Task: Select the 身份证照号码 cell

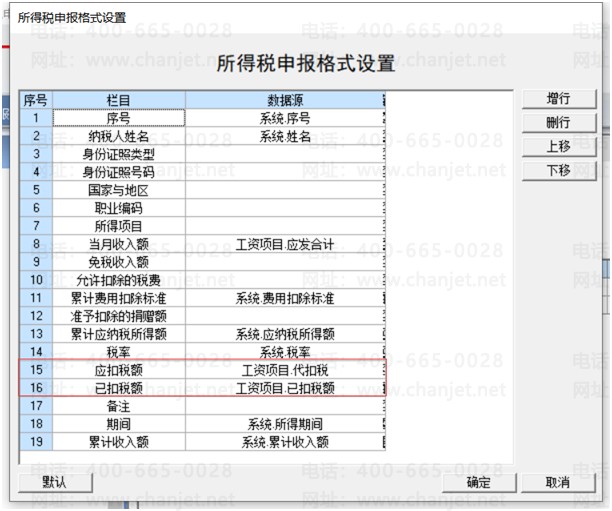Action: (119, 172)
